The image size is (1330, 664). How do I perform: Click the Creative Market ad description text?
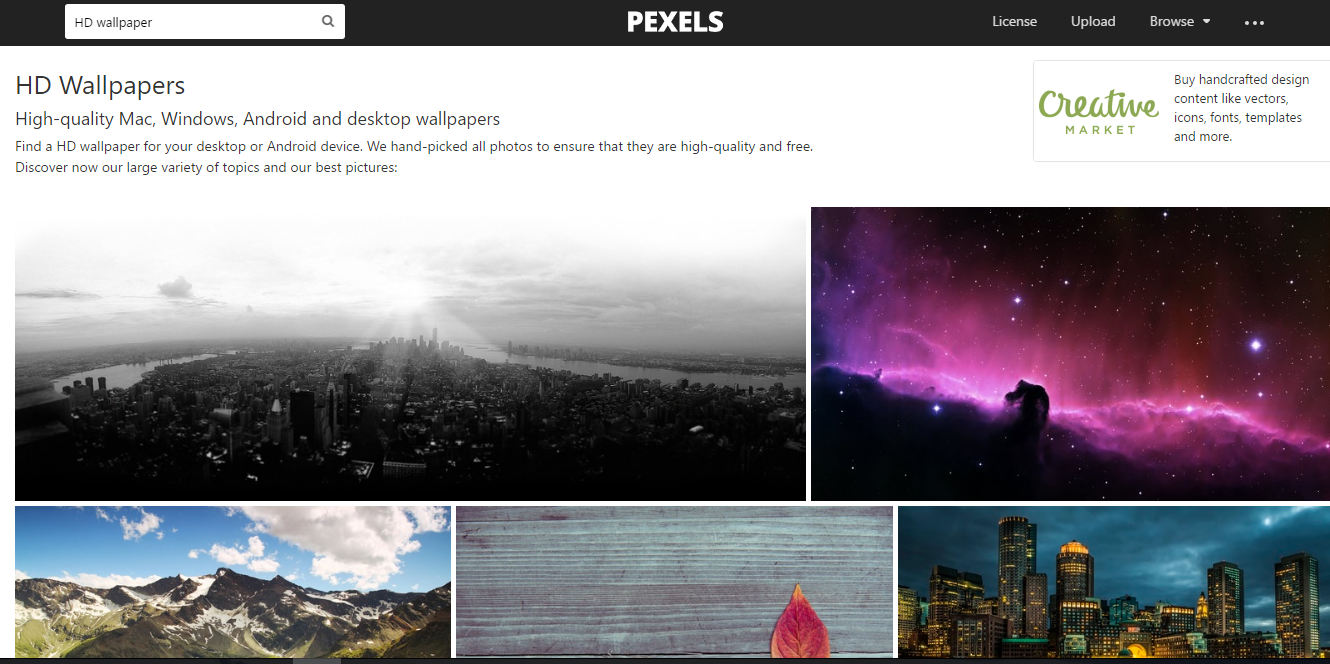coord(1241,108)
